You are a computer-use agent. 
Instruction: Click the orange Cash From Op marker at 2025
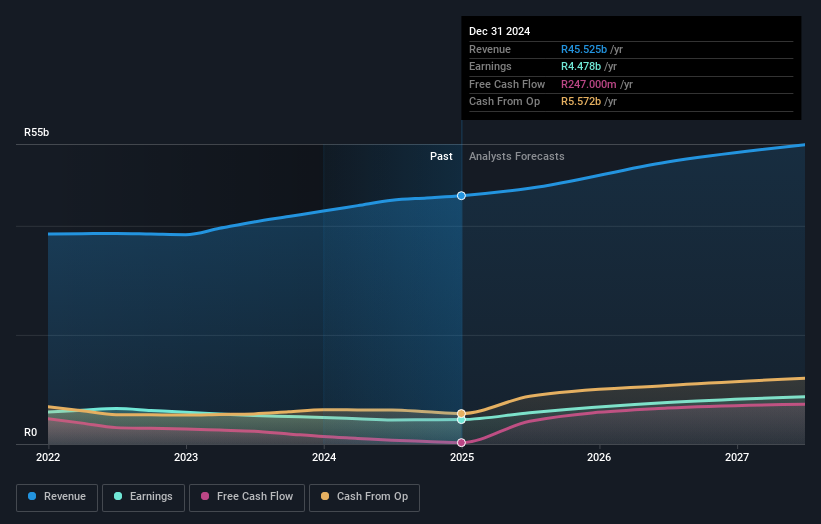pos(461,414)
